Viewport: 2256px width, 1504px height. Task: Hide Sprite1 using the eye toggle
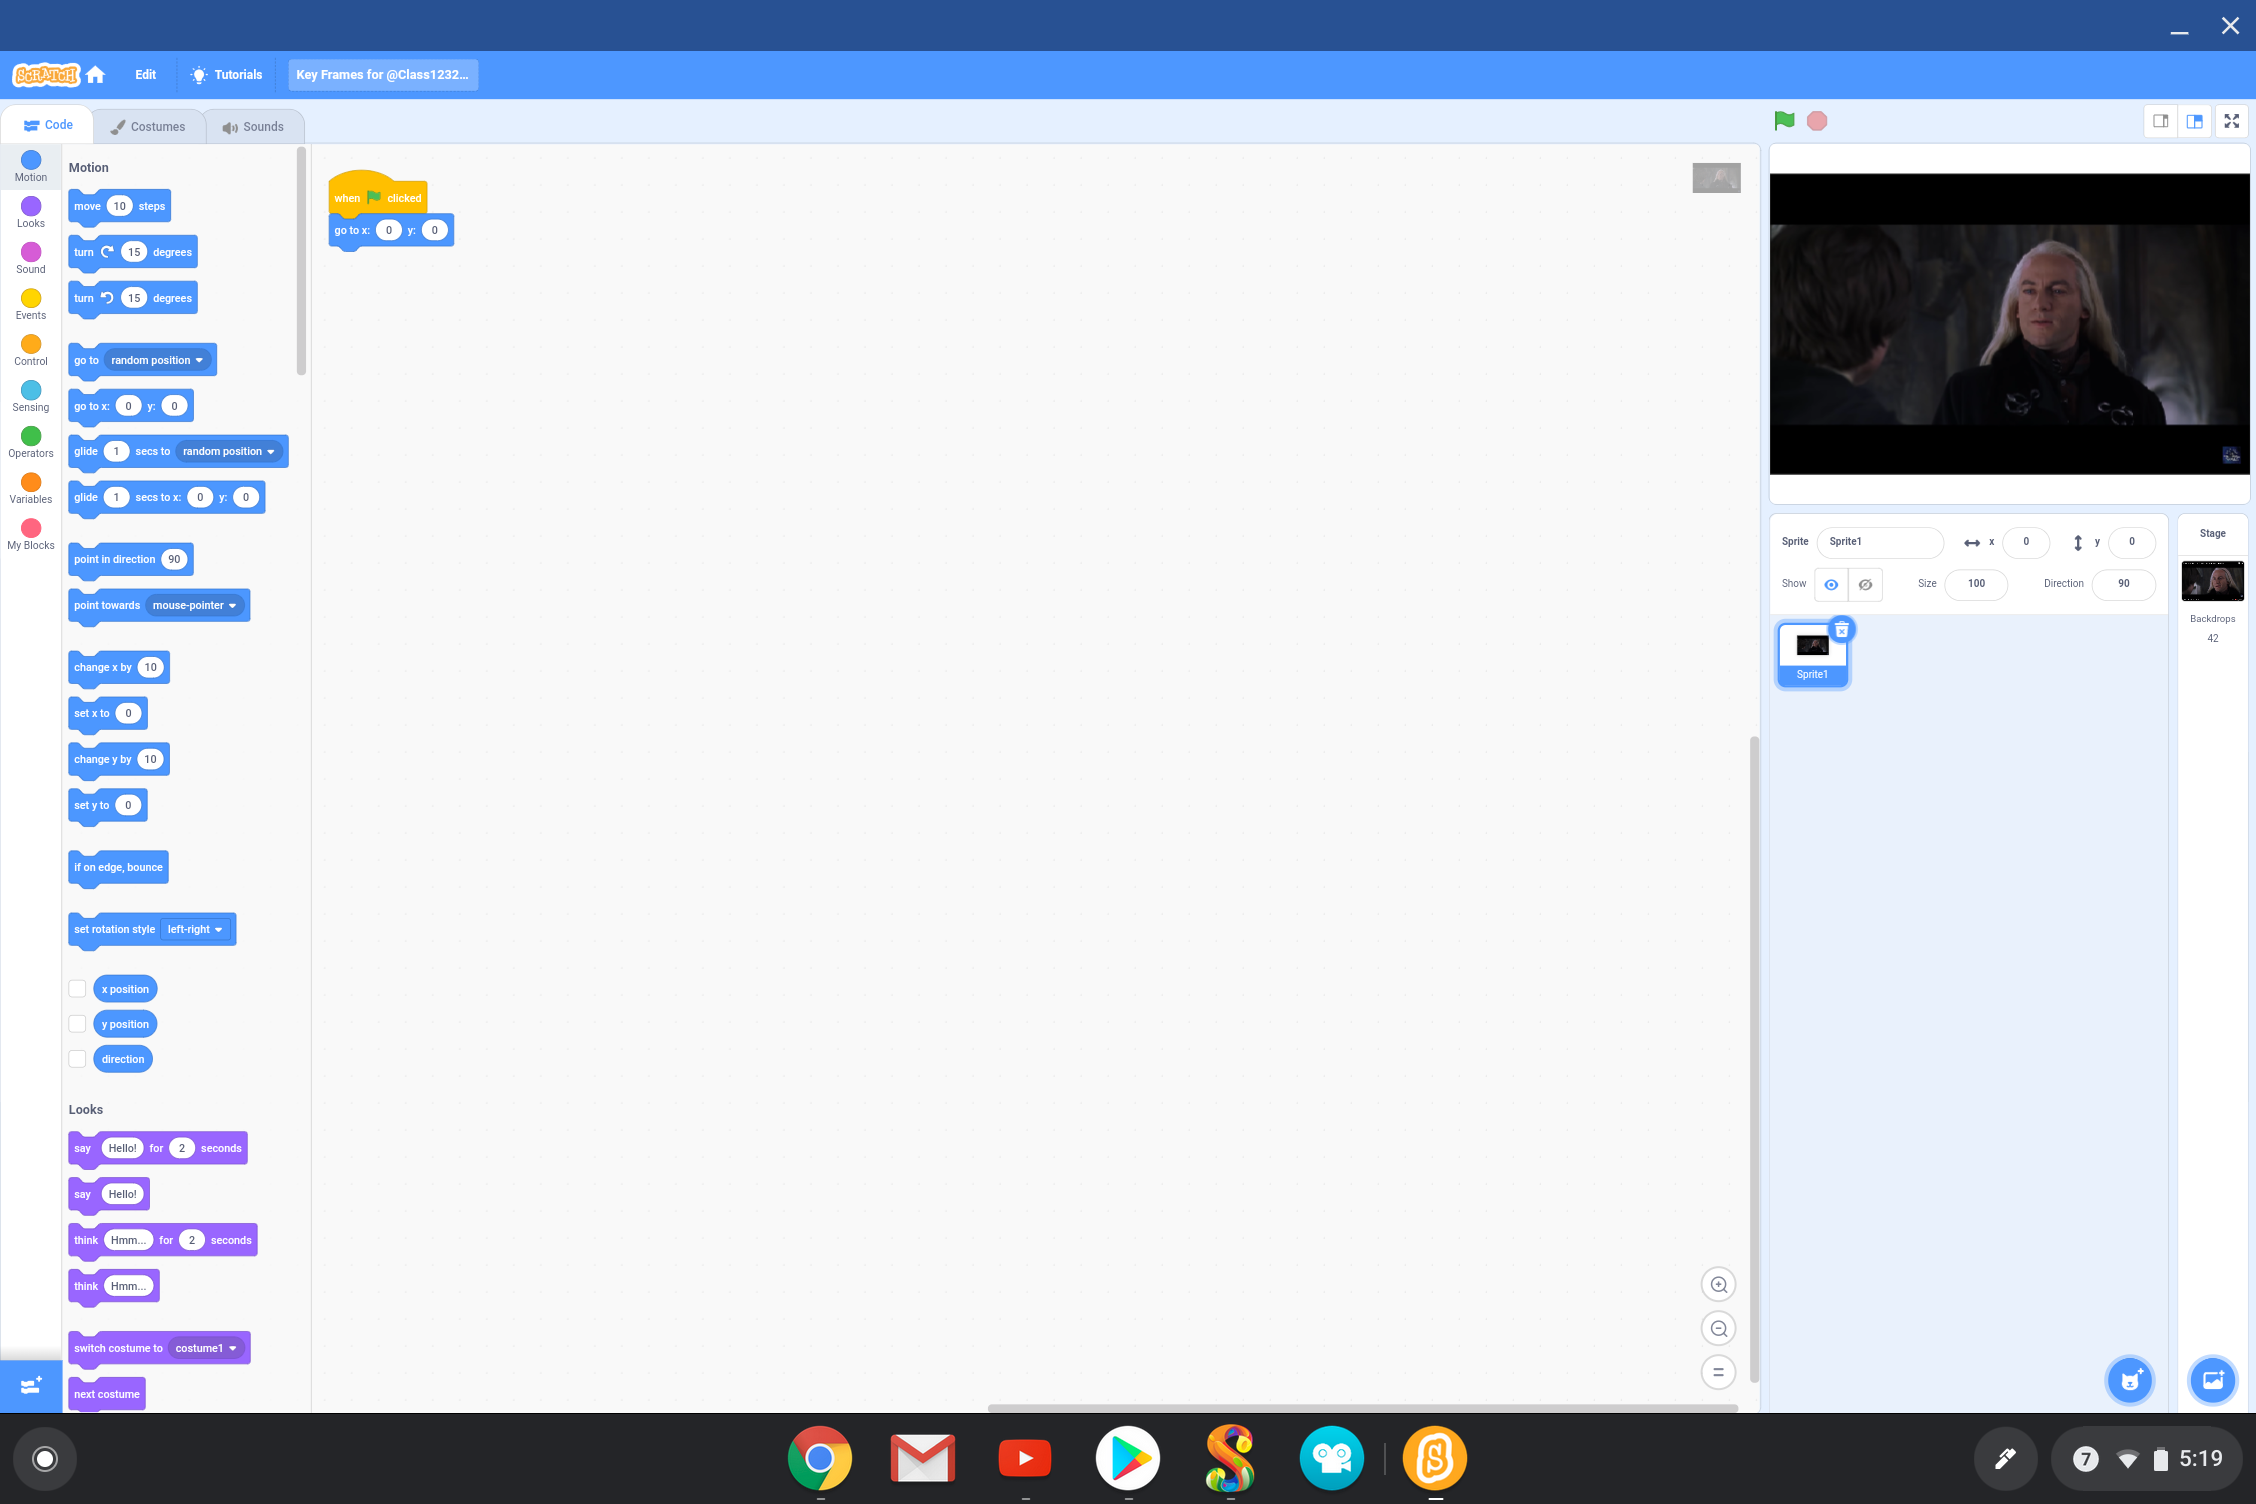[x=1863, y=584]
